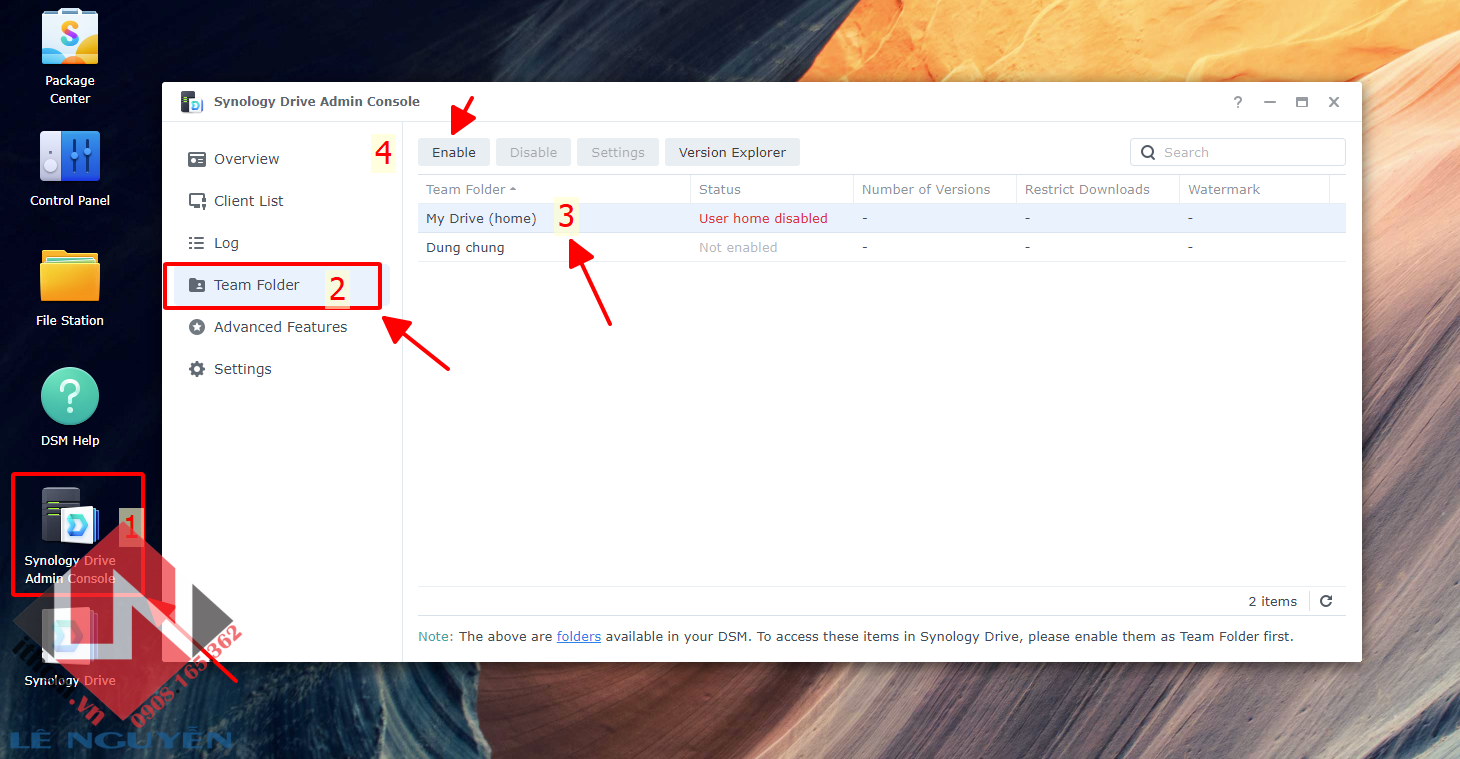The width and height of the screenshot is (1460, 759).
Task: Open Settings section in sidebar
Action: tap(243, 369)
